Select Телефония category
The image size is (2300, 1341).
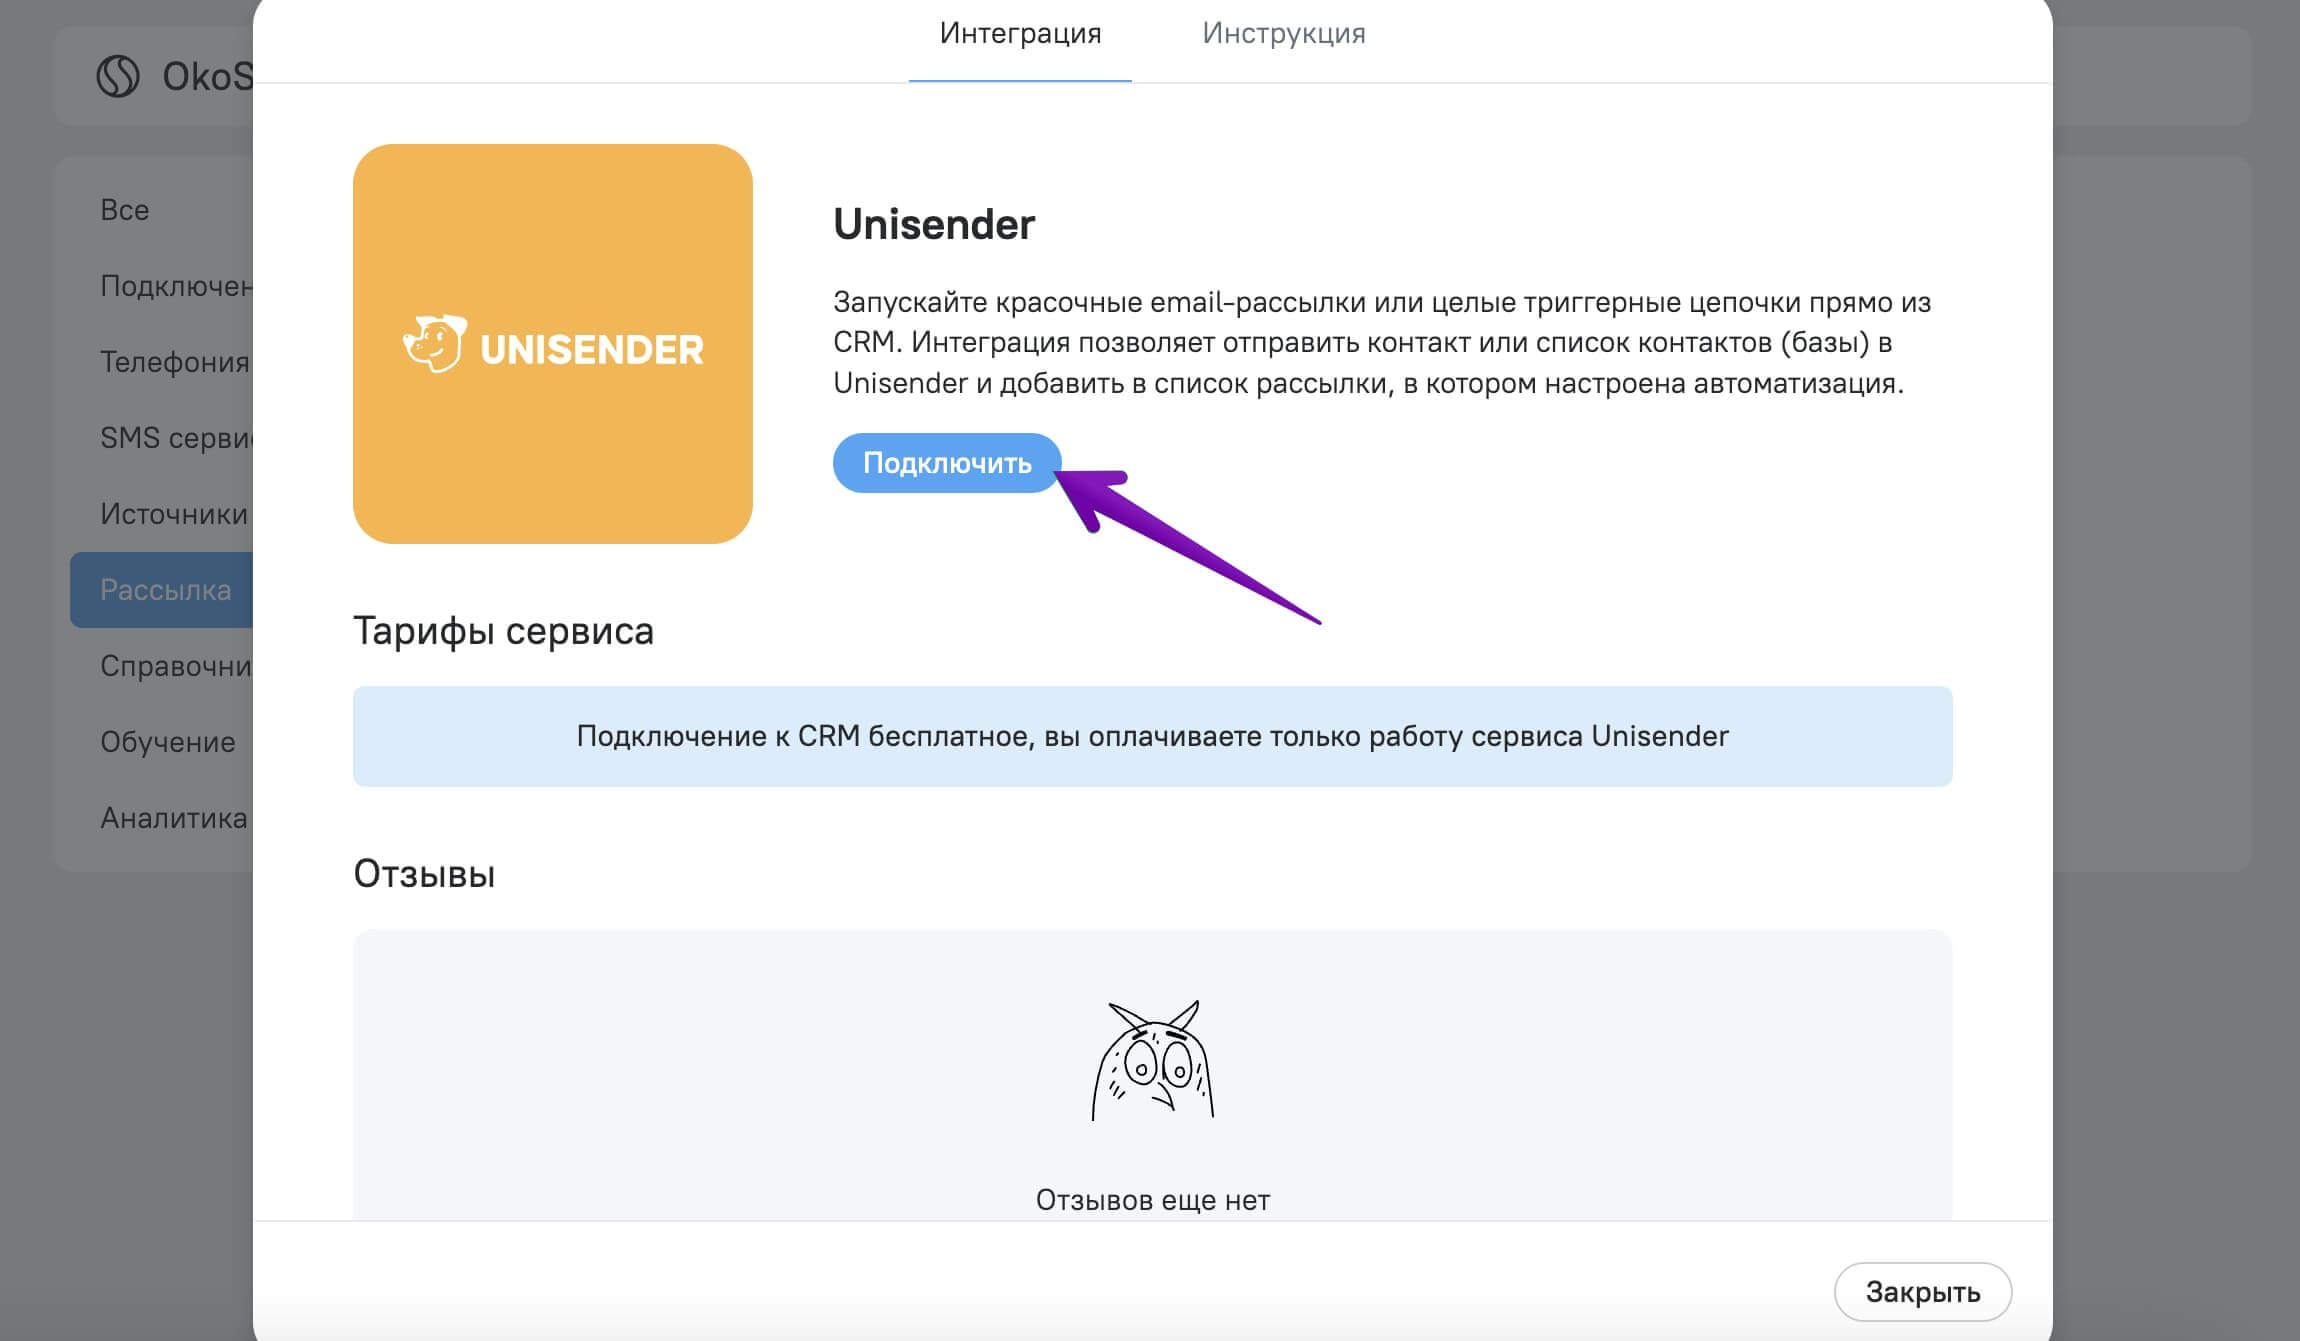click(x=175, y=362)
